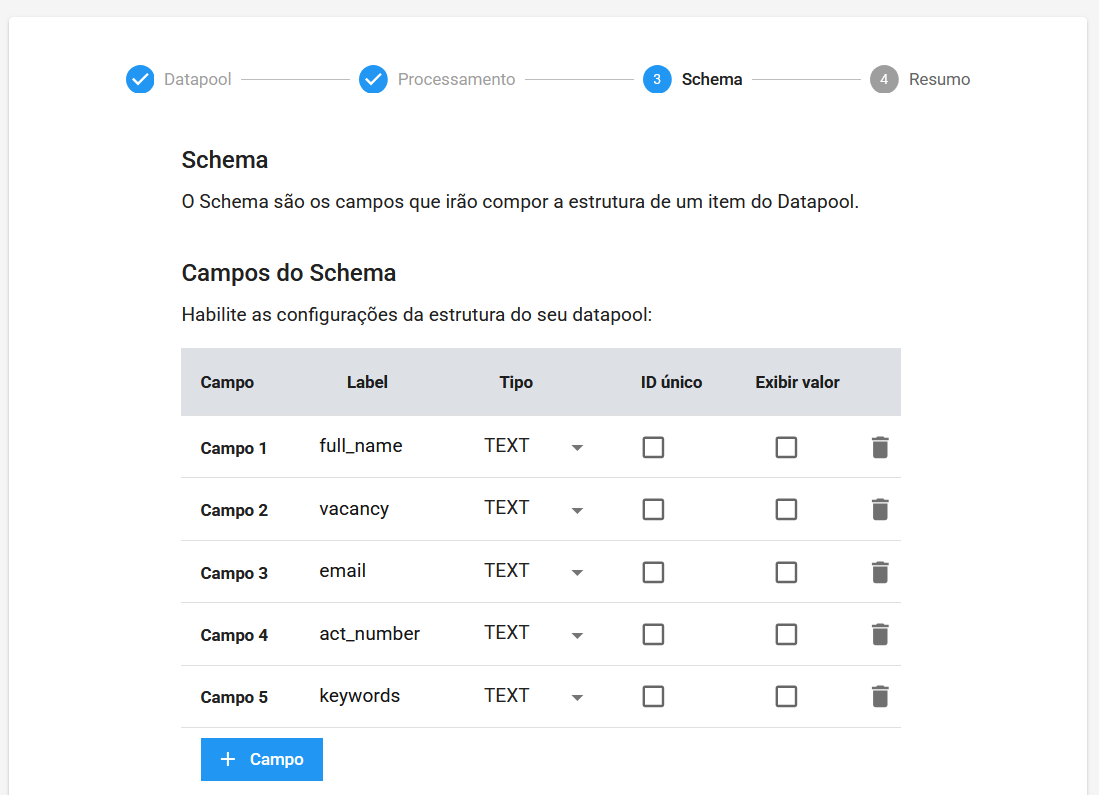Remove the act_number field using trash icon
This screenshot has height=795, width=1099.
[879, 634]
